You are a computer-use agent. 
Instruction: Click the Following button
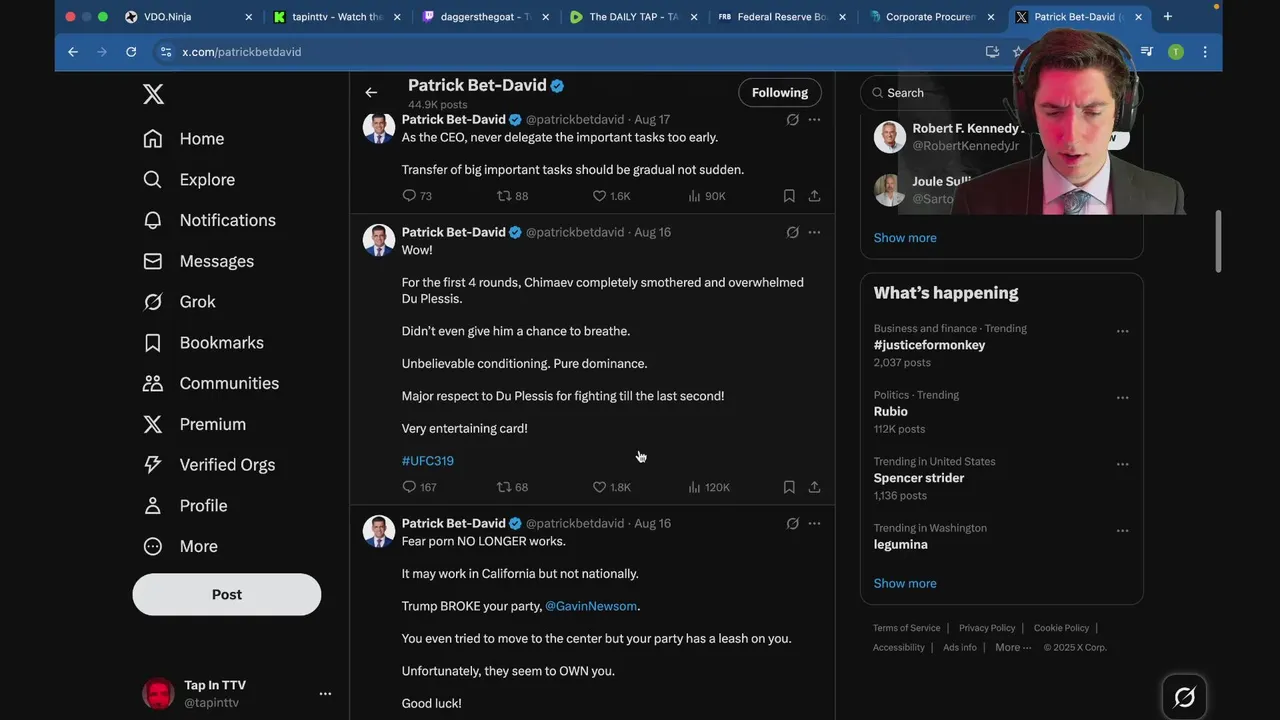click(x=780, y=92)
